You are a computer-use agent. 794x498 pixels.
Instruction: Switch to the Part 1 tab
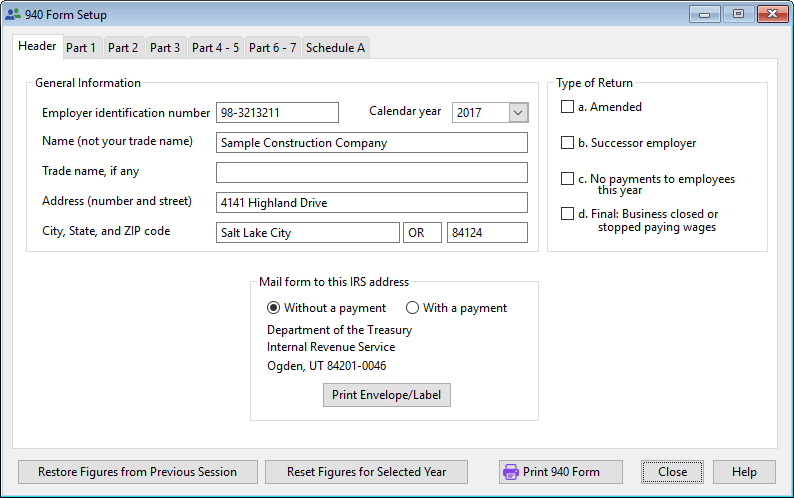tap(81, 48)
